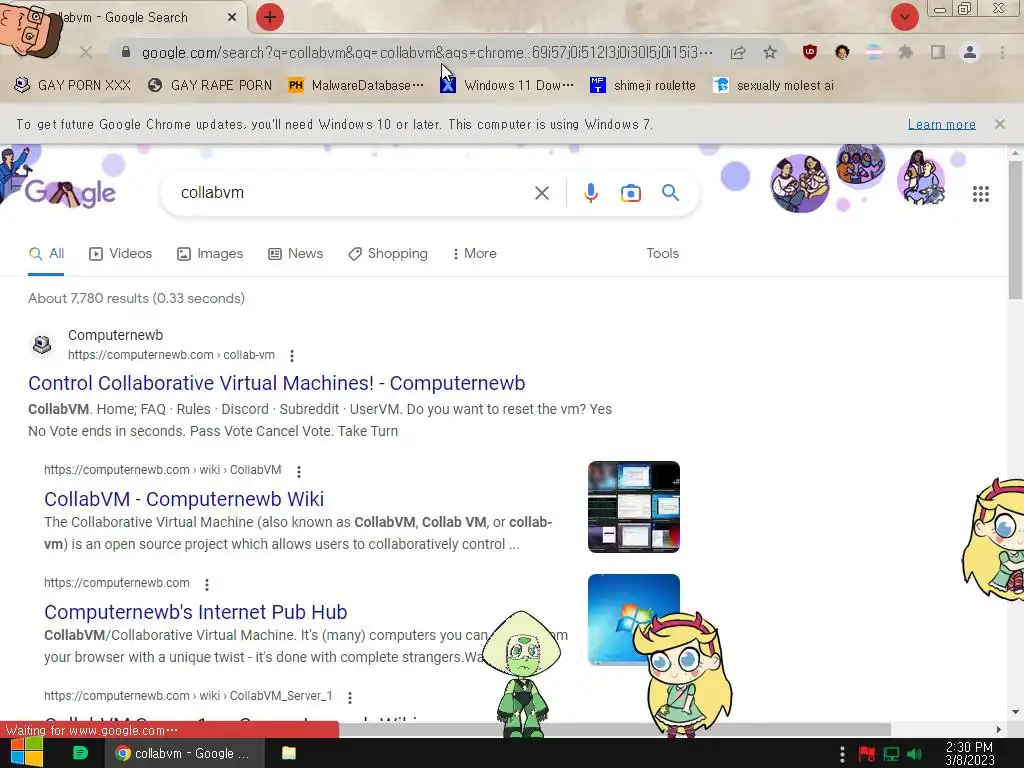Viewport: 1024px width, 768px height.
Task: Click the Peridot shimeji character
Action: (522, 673)
